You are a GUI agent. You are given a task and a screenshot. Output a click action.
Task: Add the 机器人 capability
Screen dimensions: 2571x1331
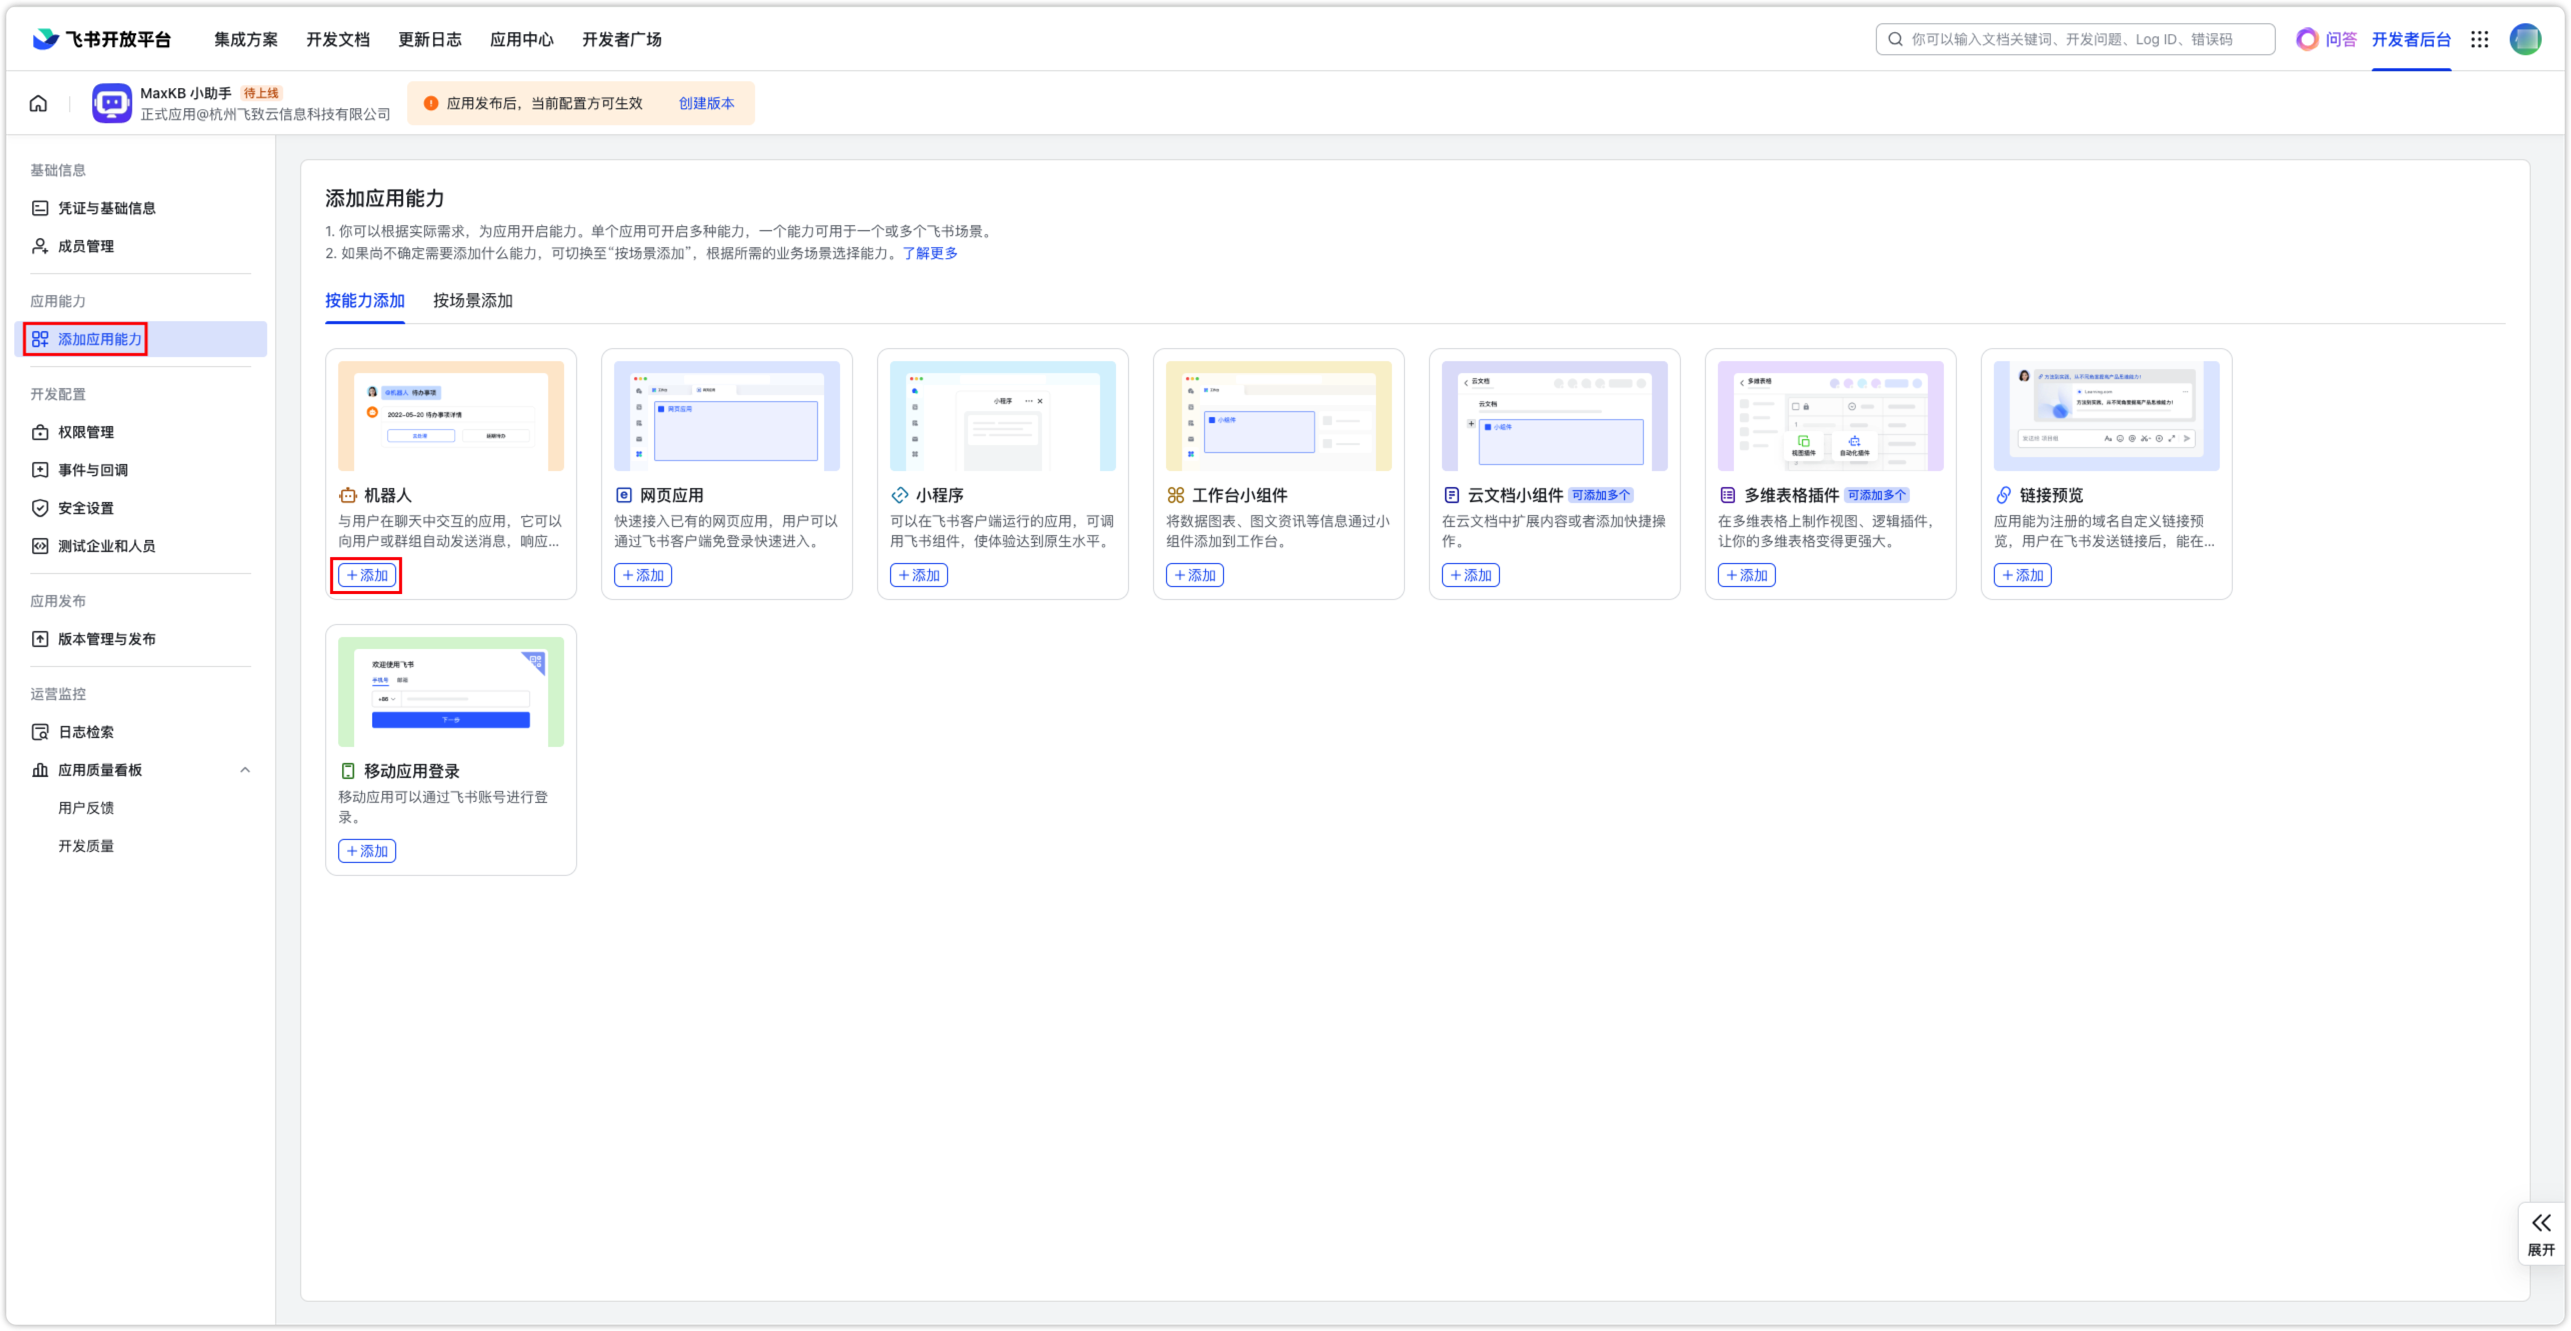coord(367,575)
